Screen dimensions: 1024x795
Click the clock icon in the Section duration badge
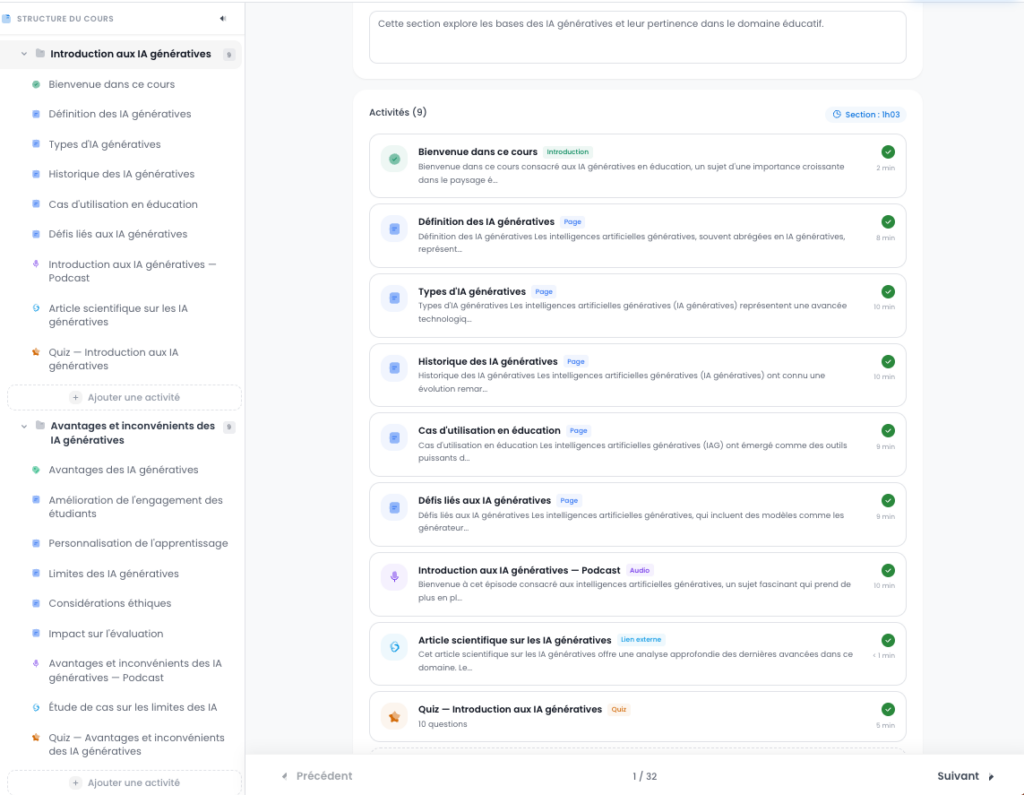(837, 114)
